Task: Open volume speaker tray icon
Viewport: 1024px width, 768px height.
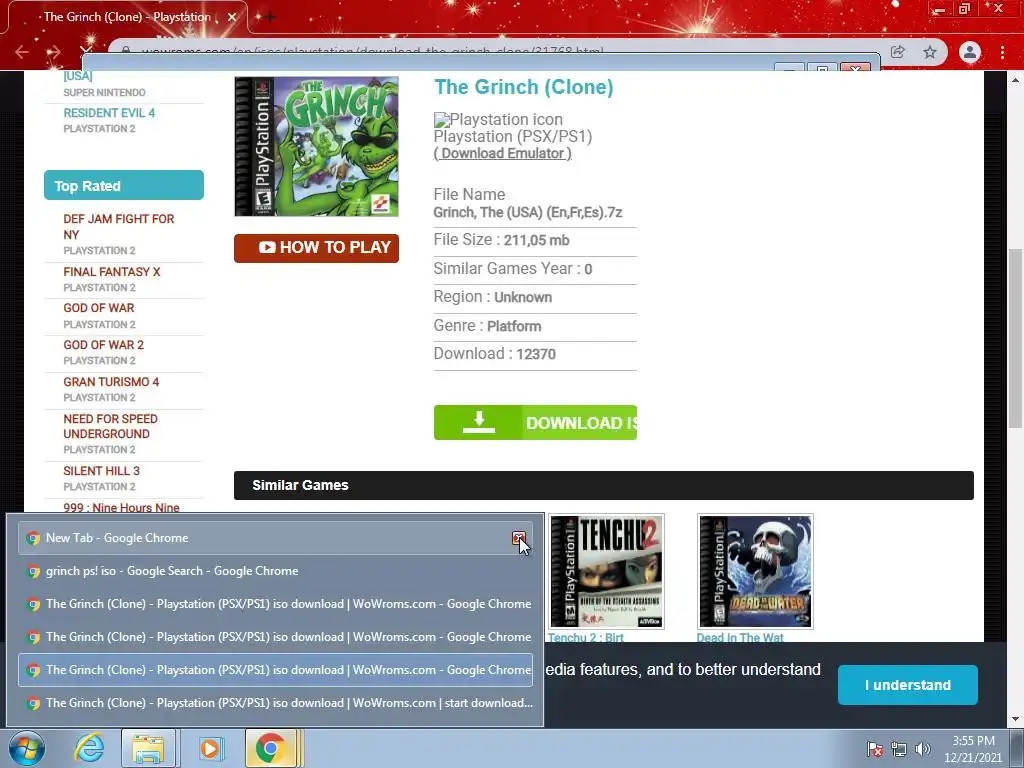Action: tap(923, 749)
